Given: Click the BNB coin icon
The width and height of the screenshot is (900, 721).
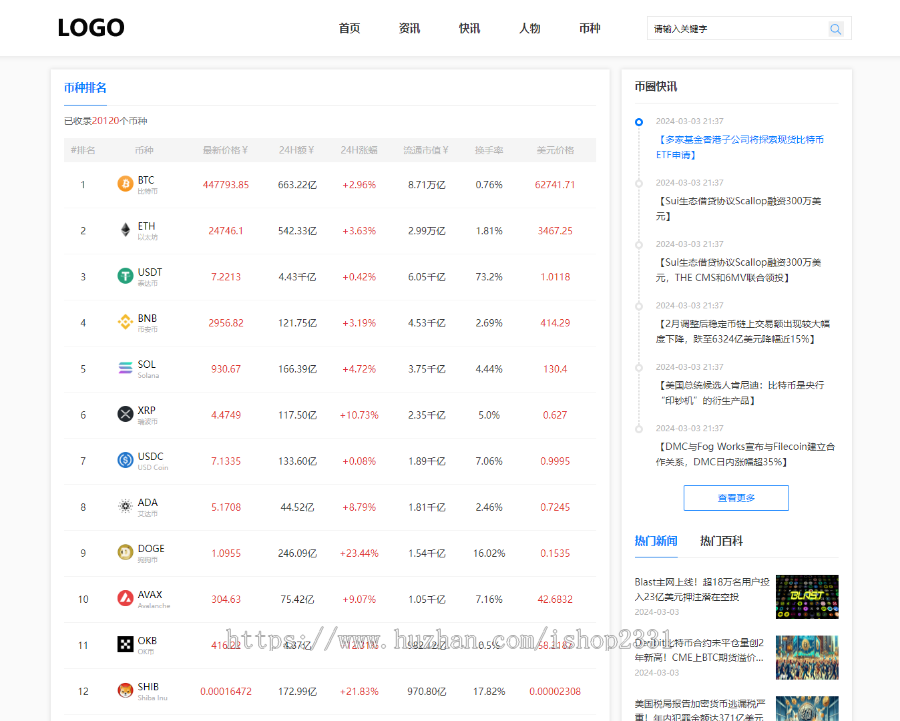Looking at the screenshot, I should [125, 322].
